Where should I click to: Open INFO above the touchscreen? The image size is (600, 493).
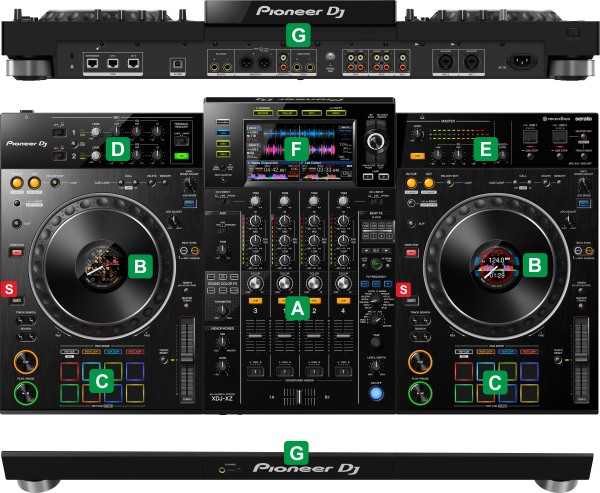(311, 113)
